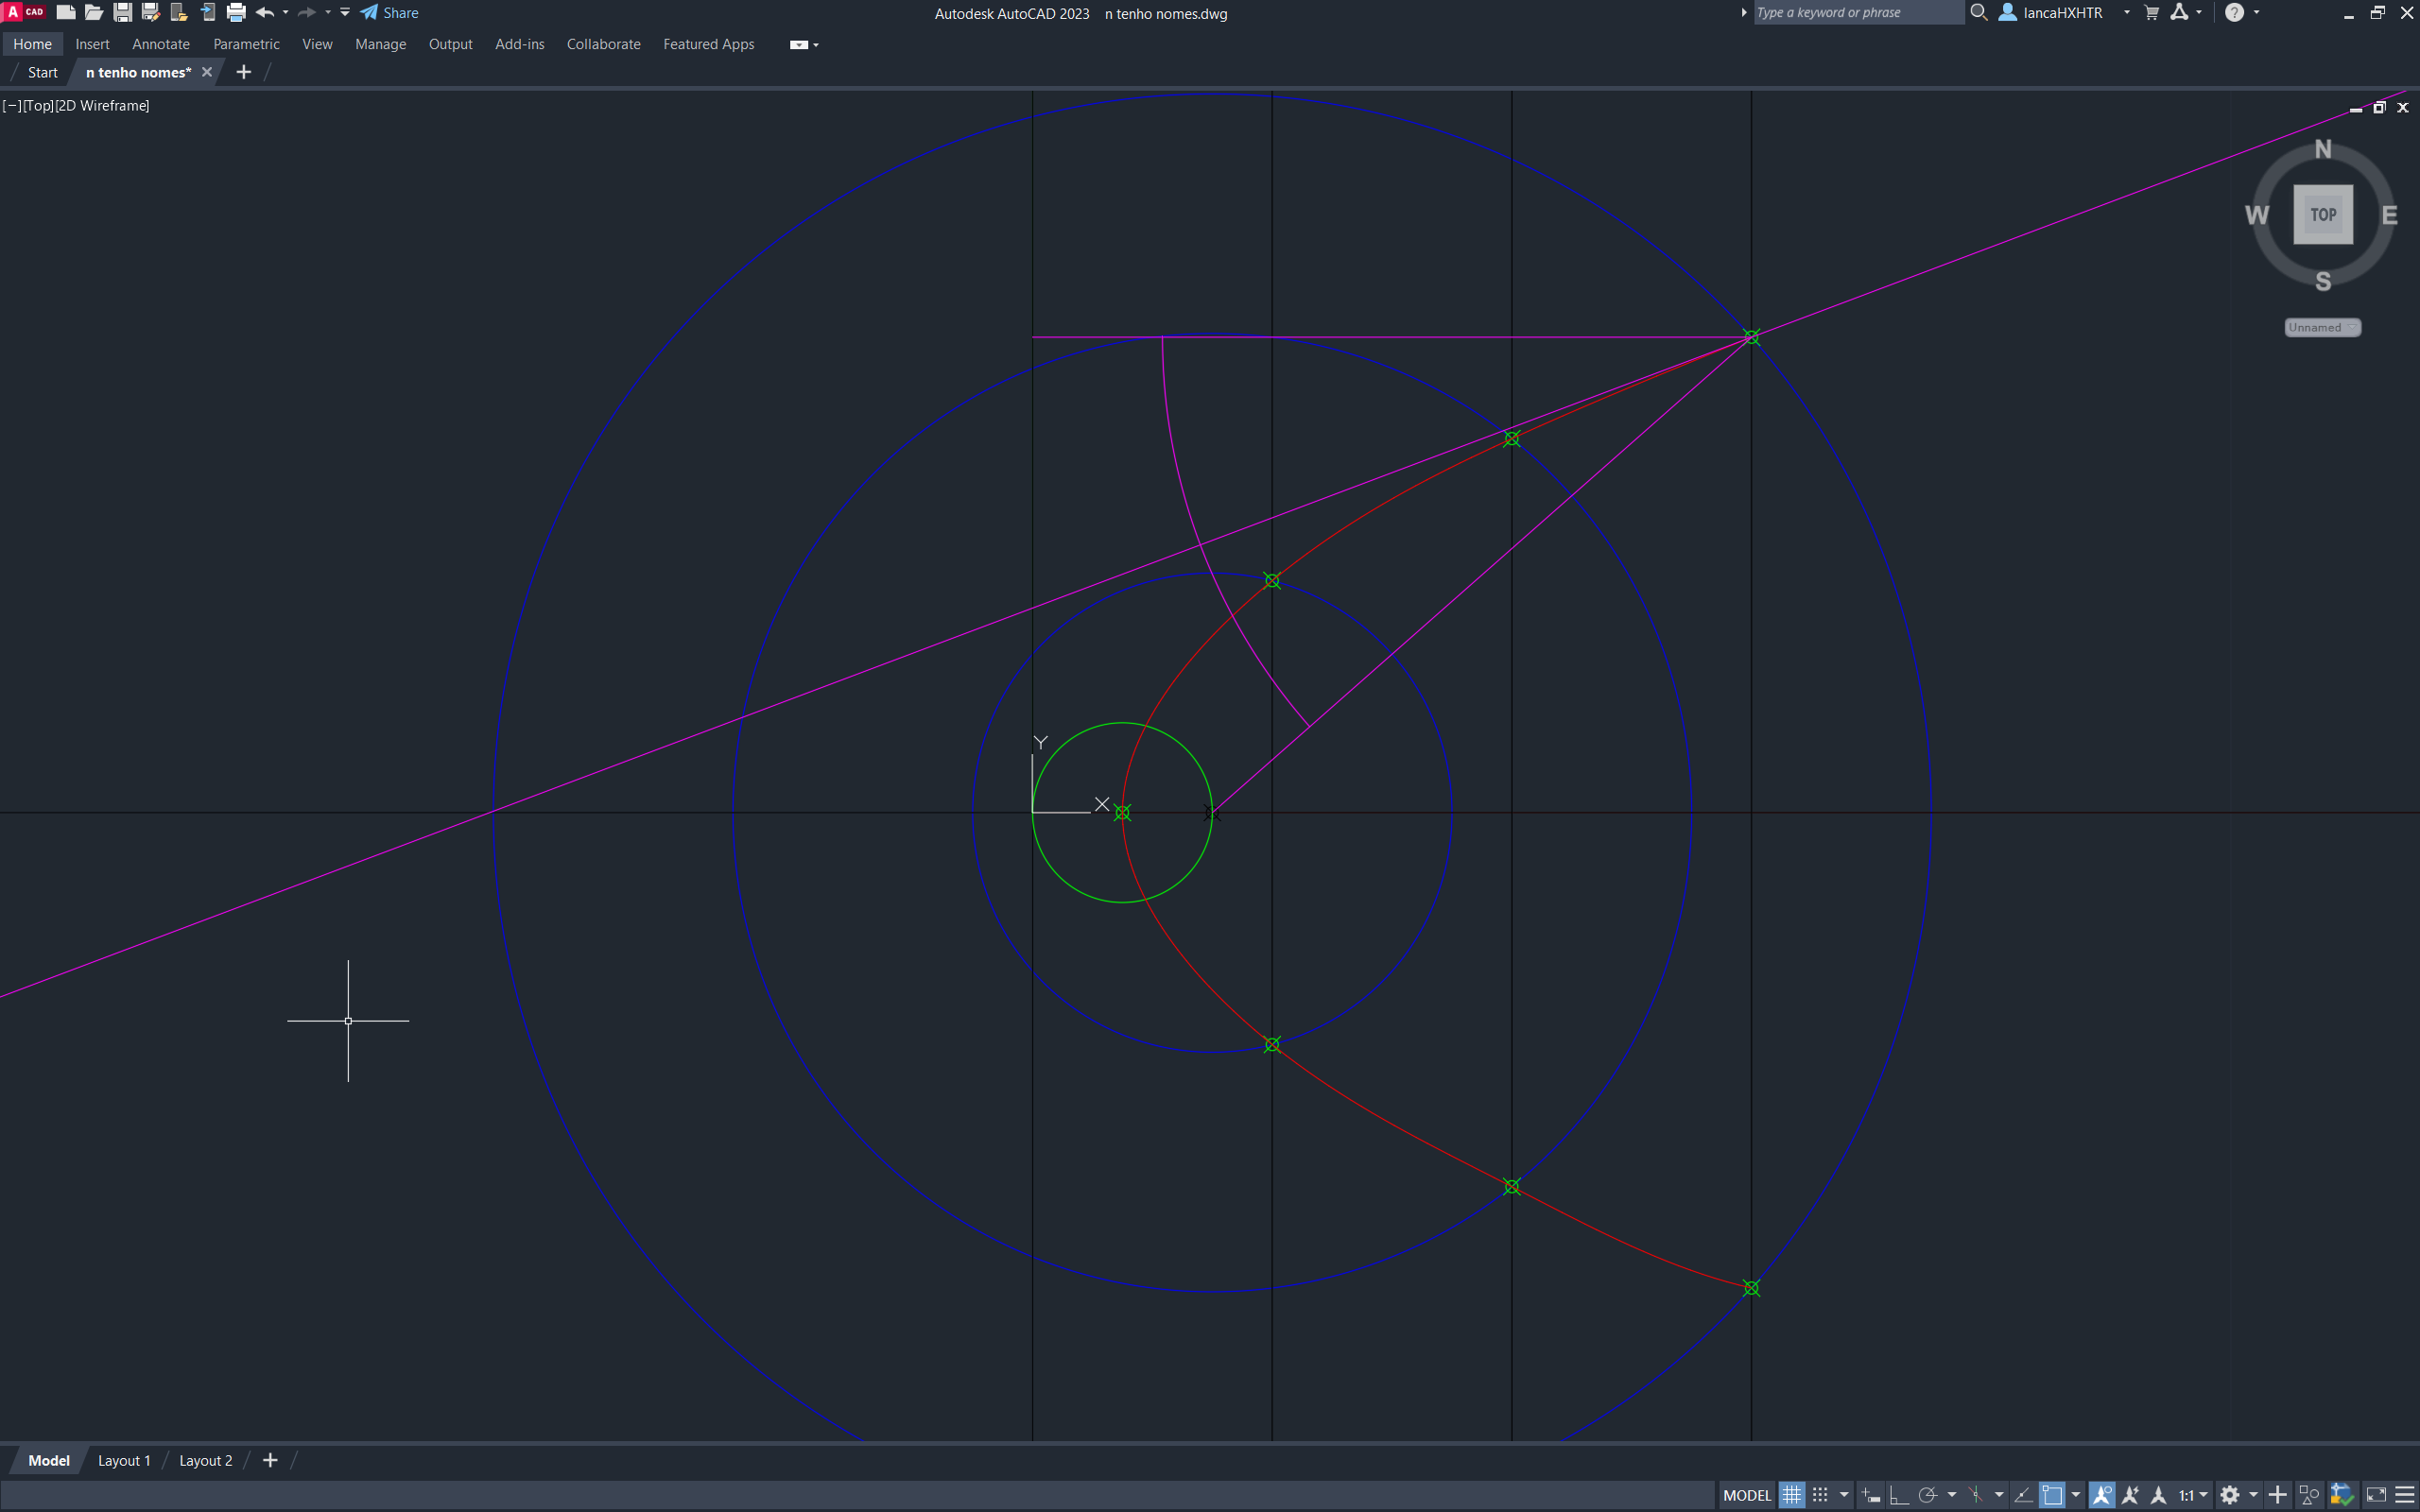Click the keyword search input field

pyautogui.click(x=1856, y=13)
